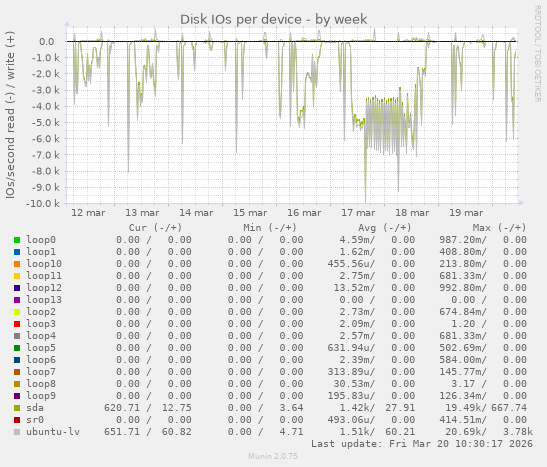Click the 0.0 y-axis tick label
The width and height of the screenshot is (547, 467).
pos(47,42)
